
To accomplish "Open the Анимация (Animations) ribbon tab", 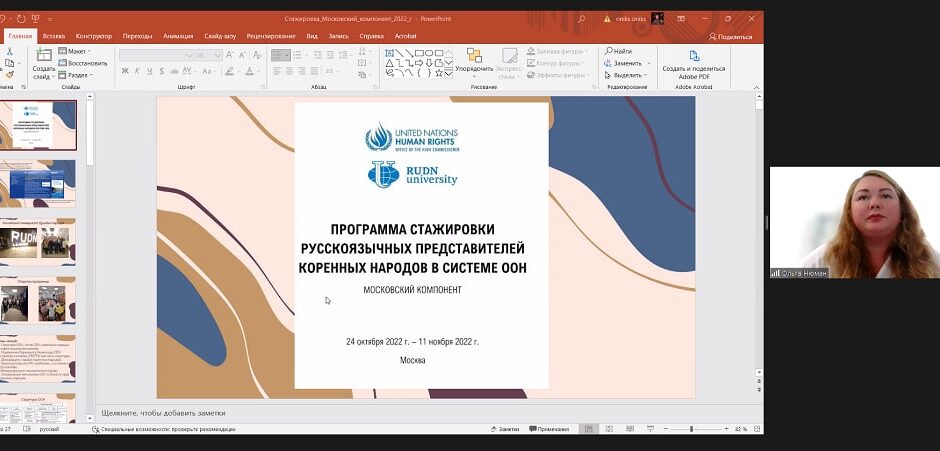I will click(x=178, y=36).
